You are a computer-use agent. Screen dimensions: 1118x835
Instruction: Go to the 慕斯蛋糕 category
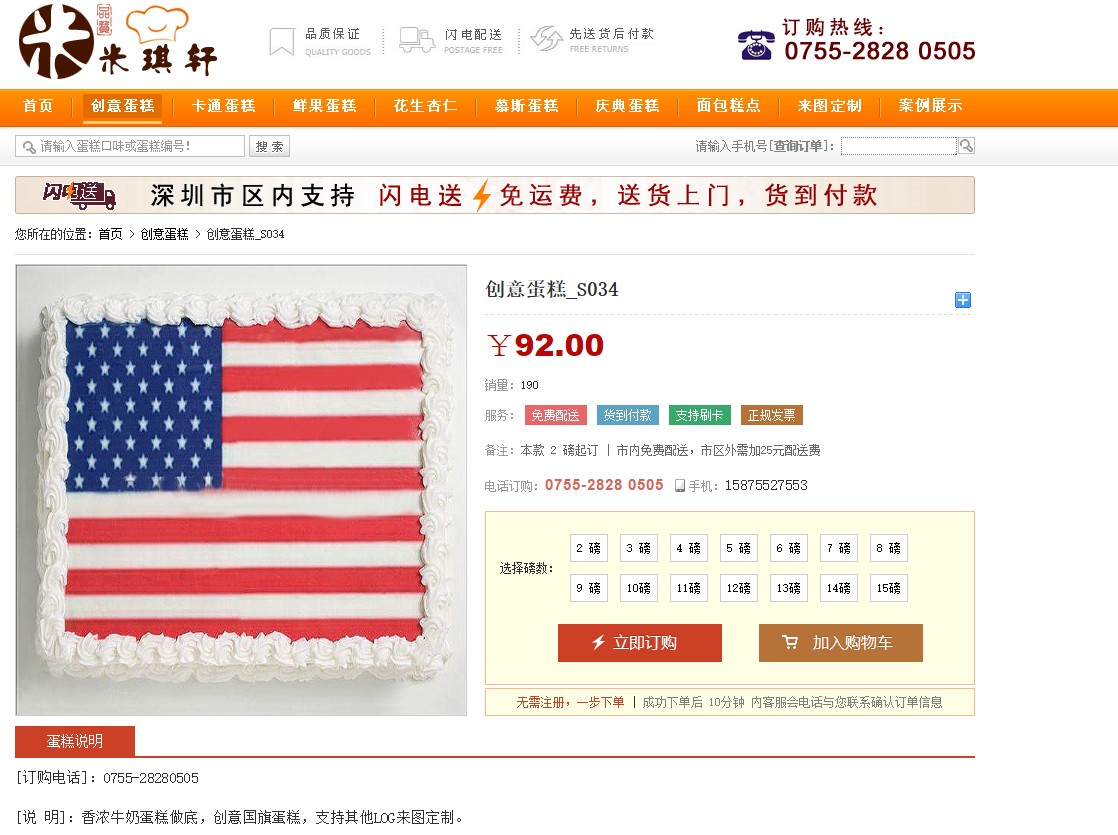pos(526,106)
